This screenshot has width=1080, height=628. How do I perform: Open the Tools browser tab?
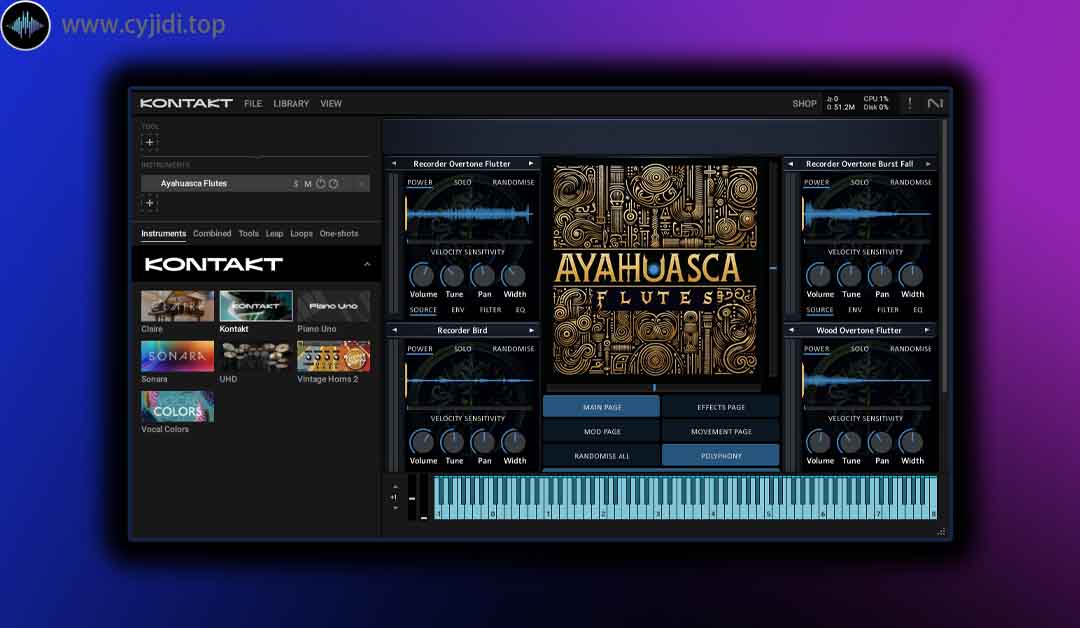point(249,233)
